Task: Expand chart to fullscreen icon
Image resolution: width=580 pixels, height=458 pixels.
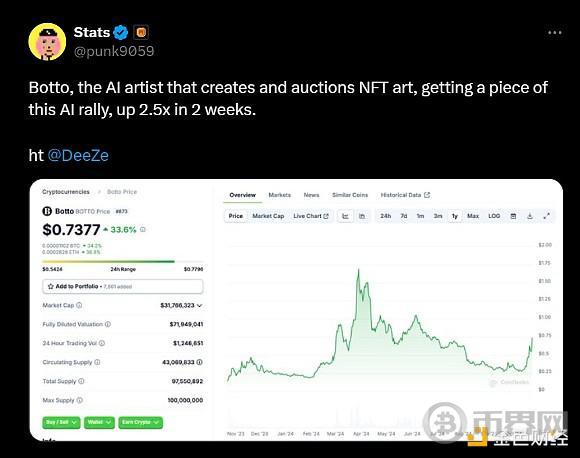Action: pos(546,216)
